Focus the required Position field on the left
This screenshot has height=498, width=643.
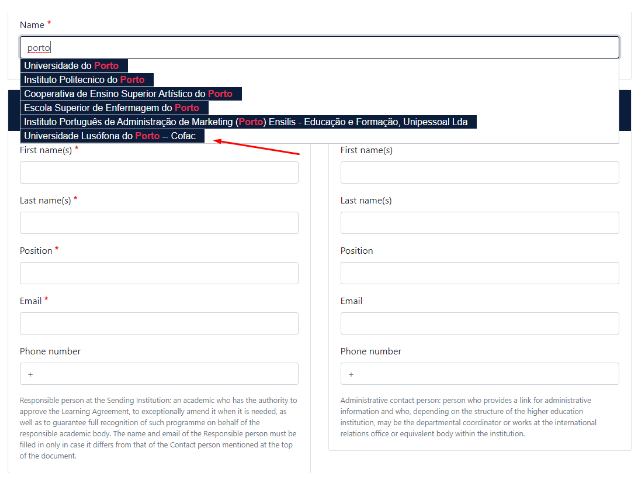tap(159, 273)
